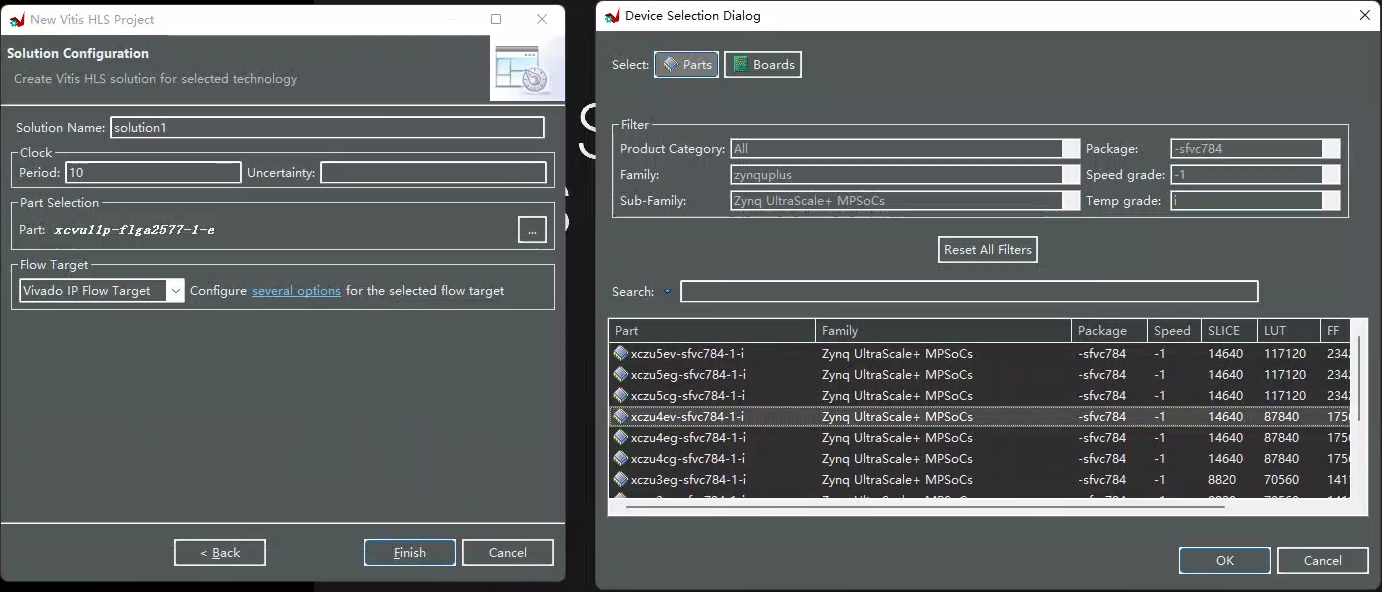The height and width of the screenshot is (592, 1382).
Task: Click the LUT value 87840 in xczu4ev row
Action: tap(1282, 417)
